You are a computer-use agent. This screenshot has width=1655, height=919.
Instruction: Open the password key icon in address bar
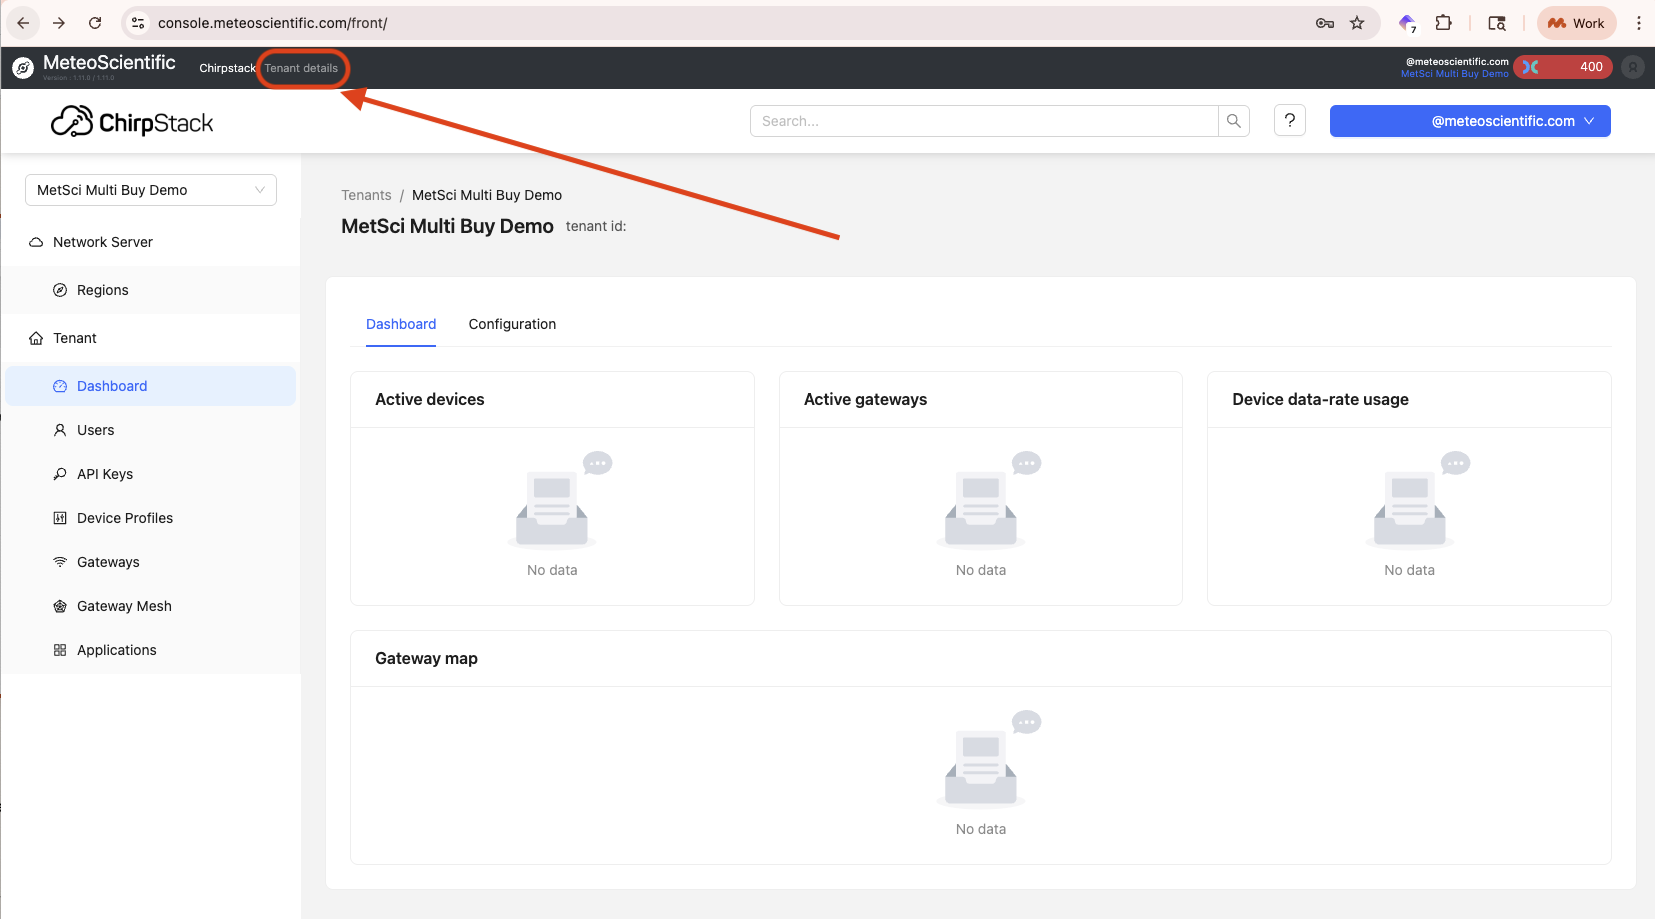point(1324,23)
